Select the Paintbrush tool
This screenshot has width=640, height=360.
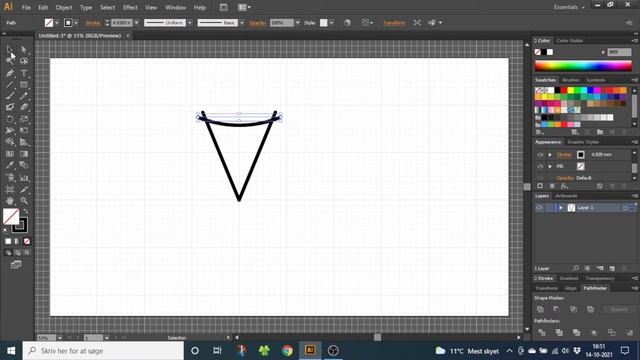pos(10,96)
